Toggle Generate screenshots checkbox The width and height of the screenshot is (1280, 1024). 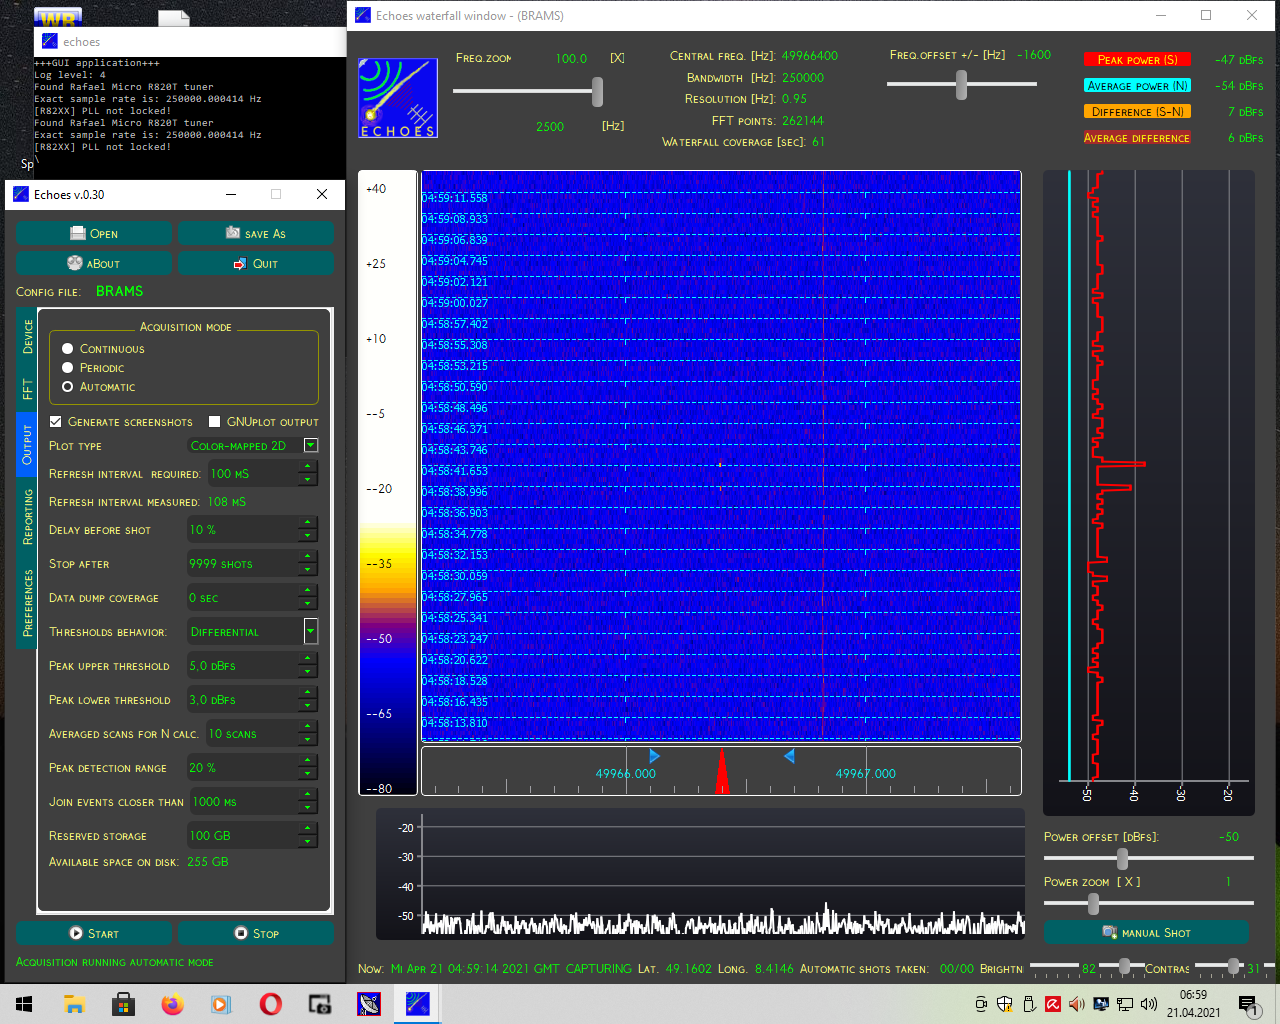(56, 421)
